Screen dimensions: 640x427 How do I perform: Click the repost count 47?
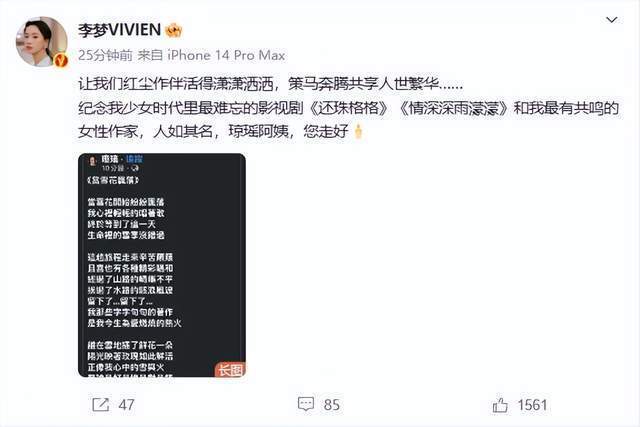(x=127, y=405)
